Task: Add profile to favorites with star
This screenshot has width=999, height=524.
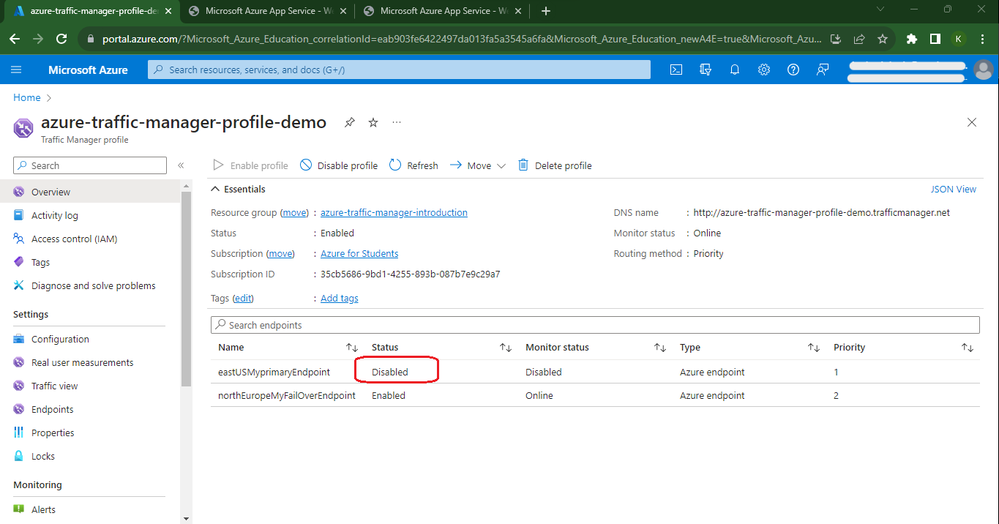Action: 373,122
